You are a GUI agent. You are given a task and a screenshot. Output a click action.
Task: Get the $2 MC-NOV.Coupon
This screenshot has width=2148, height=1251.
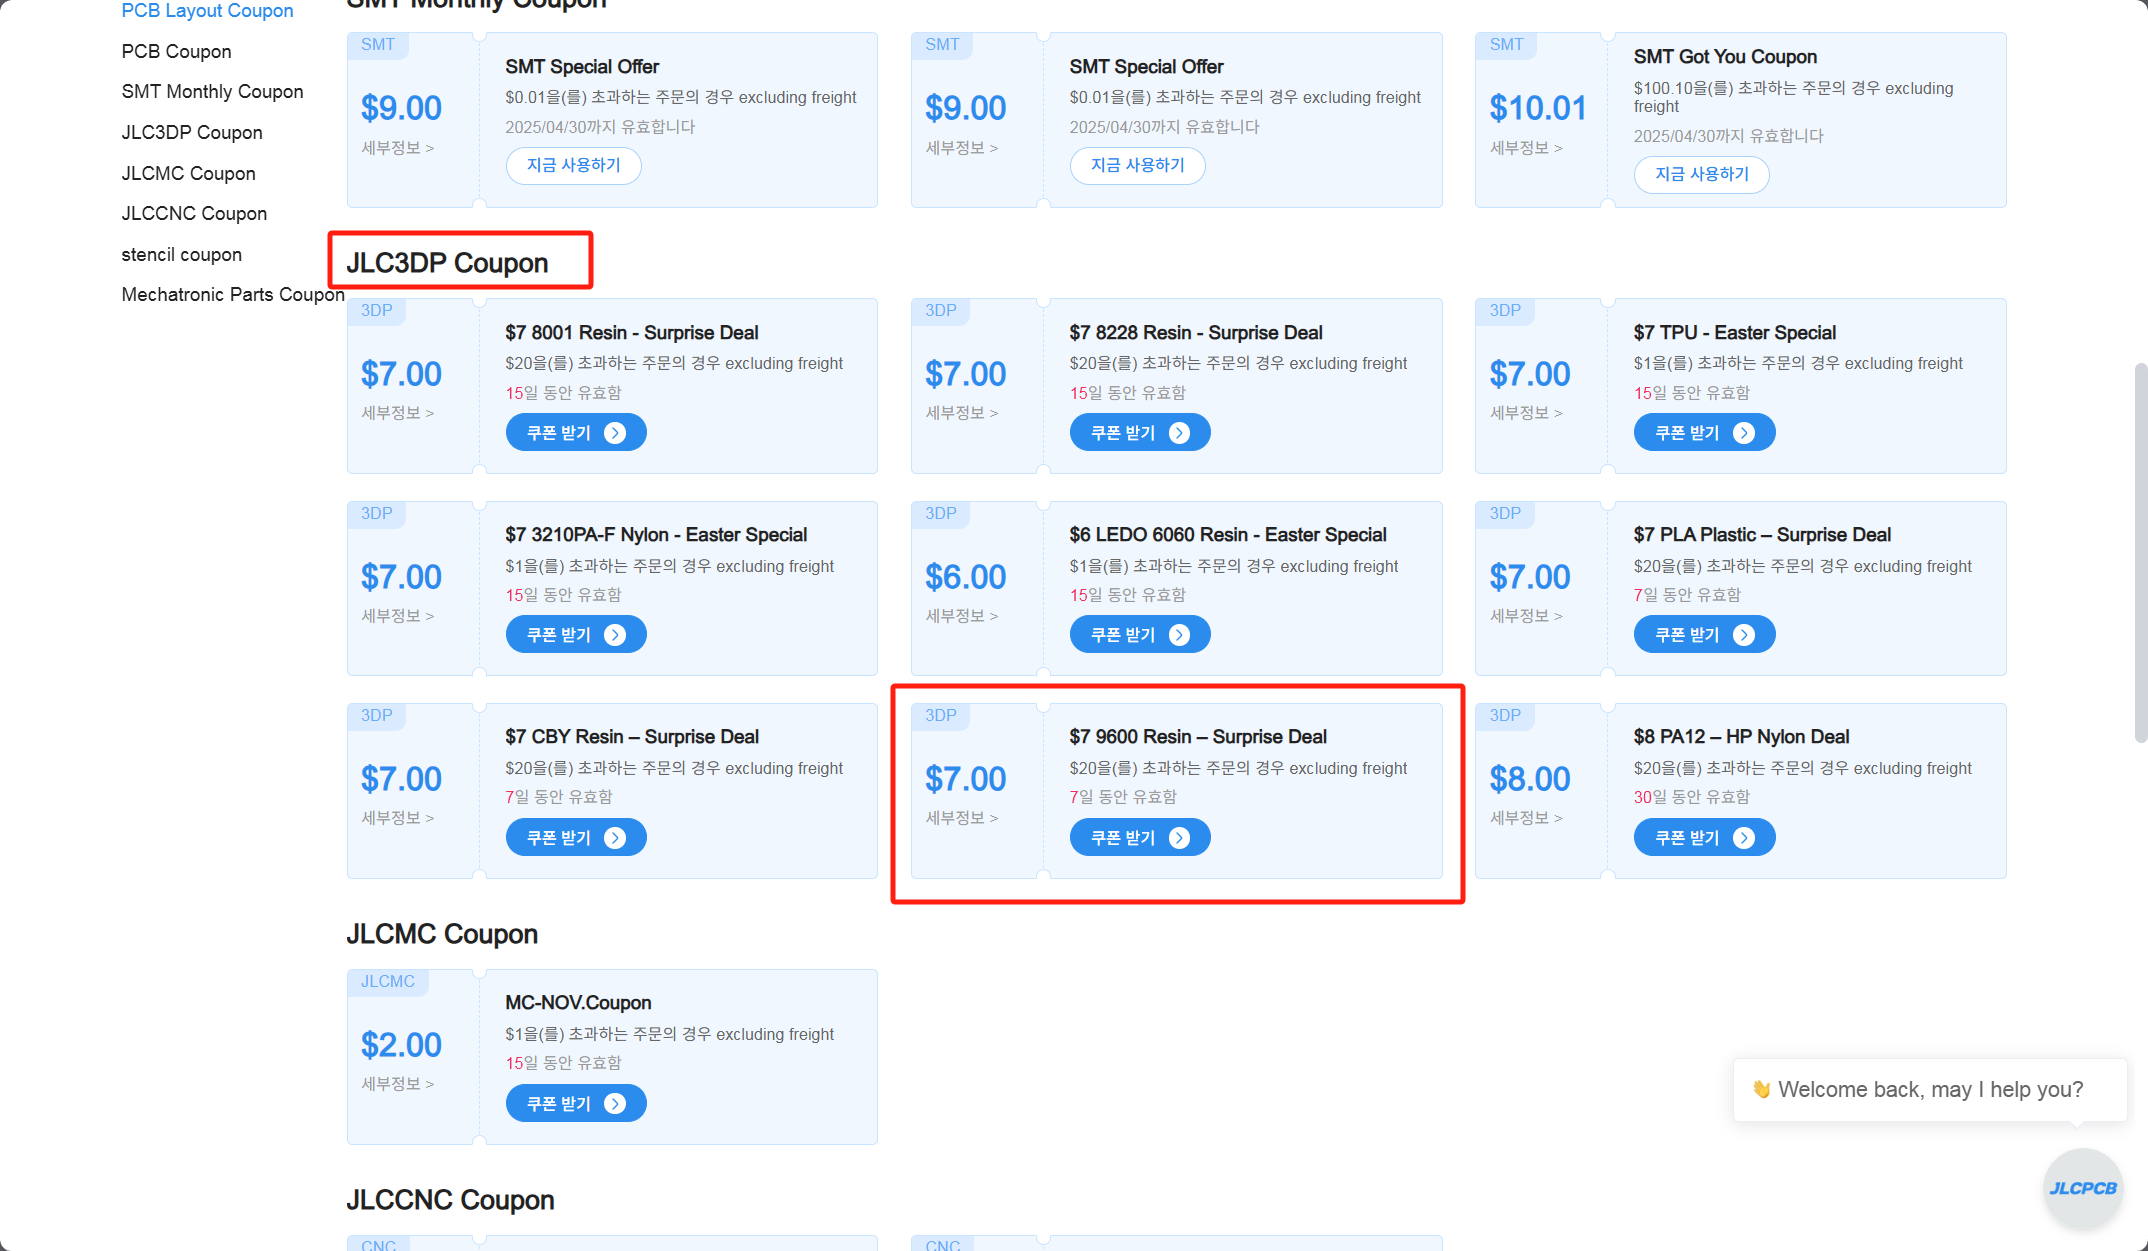click(x=576, y=1104)
